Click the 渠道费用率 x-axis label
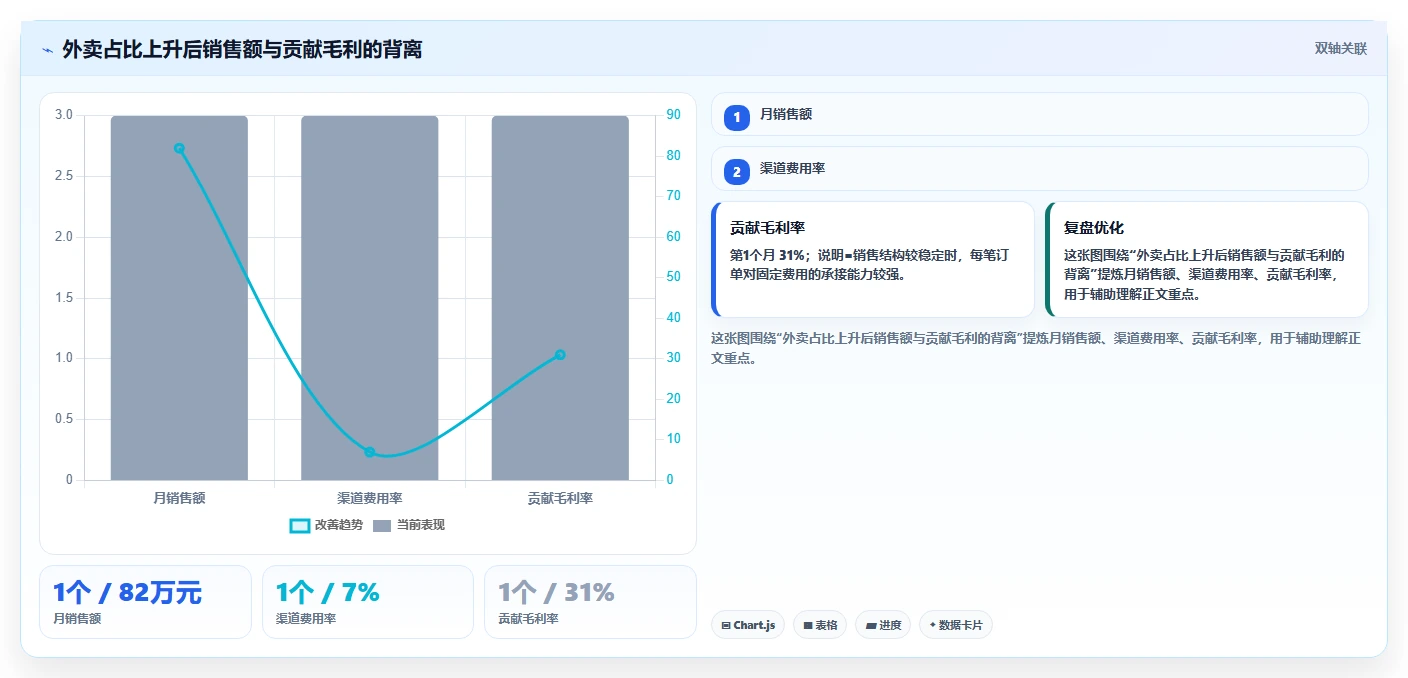The image size is (1408, 678). click(x=369, y=497)
